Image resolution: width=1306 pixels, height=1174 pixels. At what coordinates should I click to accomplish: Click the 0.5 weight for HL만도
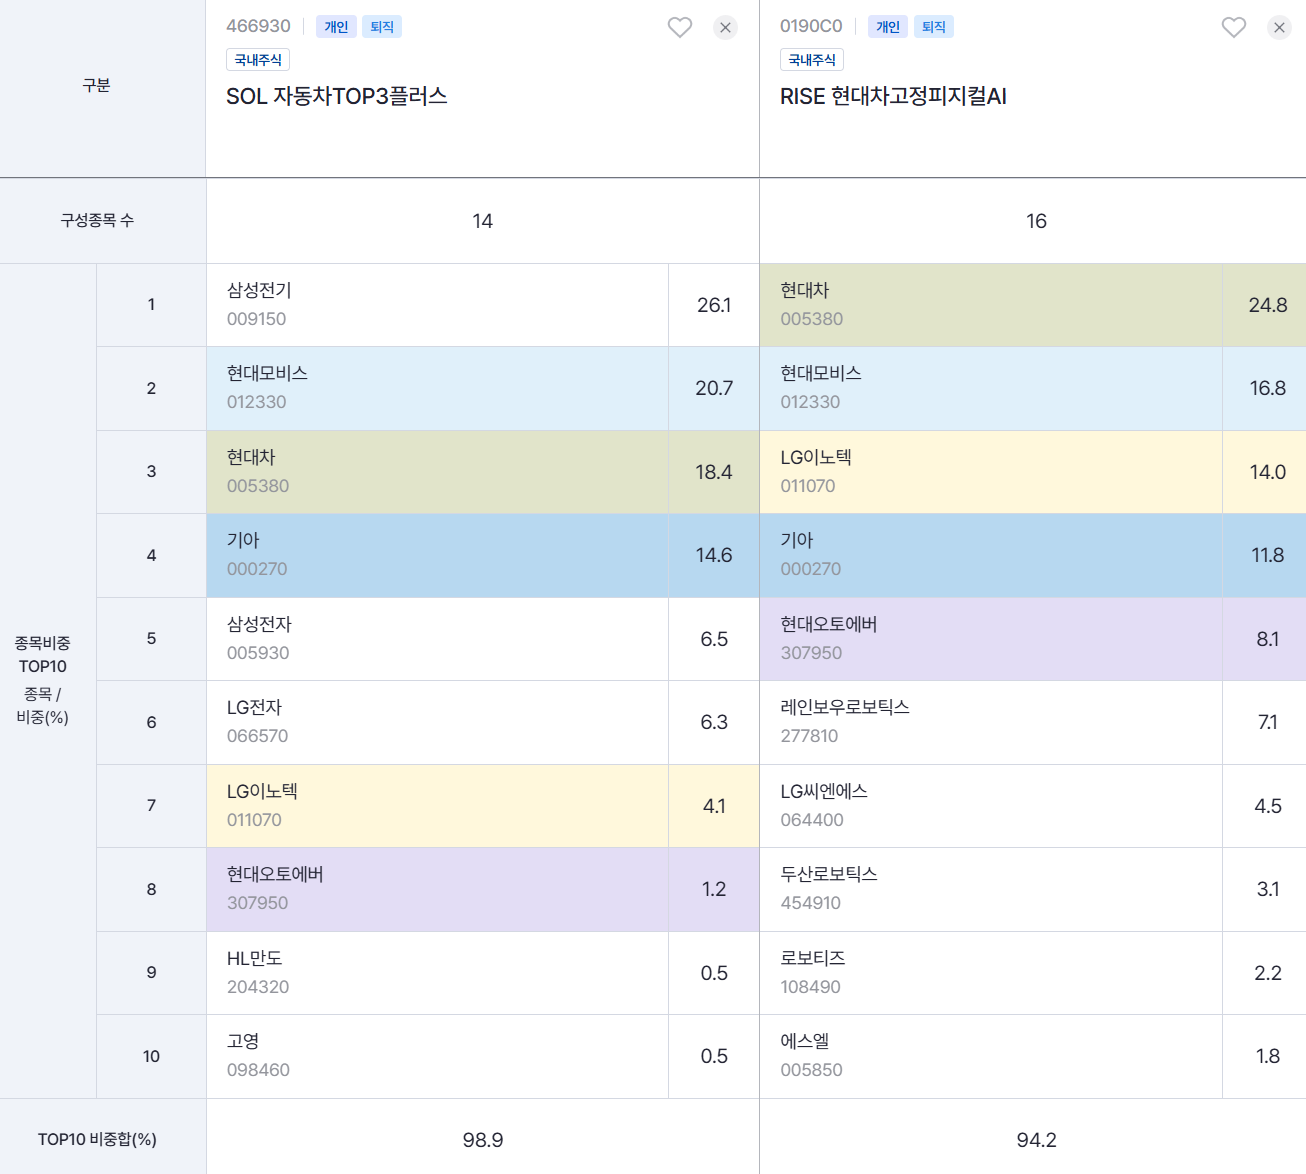coord(714,973)
